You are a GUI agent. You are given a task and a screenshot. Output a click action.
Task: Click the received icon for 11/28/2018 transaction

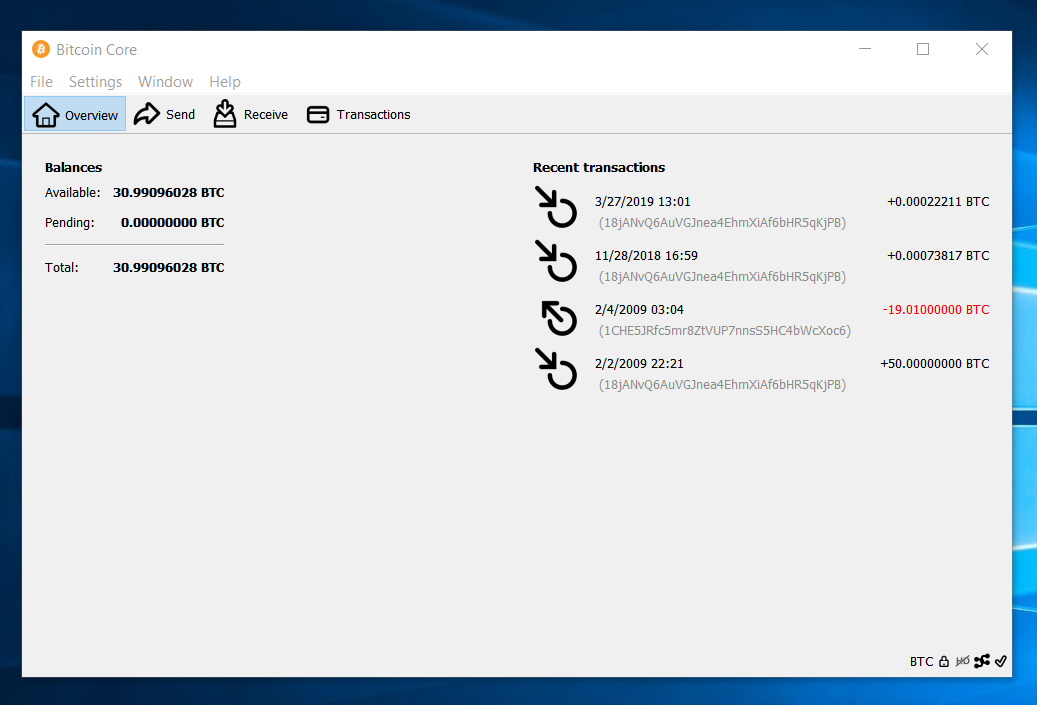point(556,261)
